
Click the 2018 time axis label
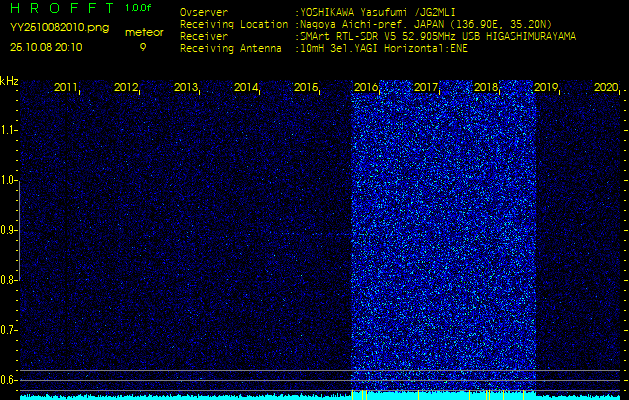tap(486, 87)
